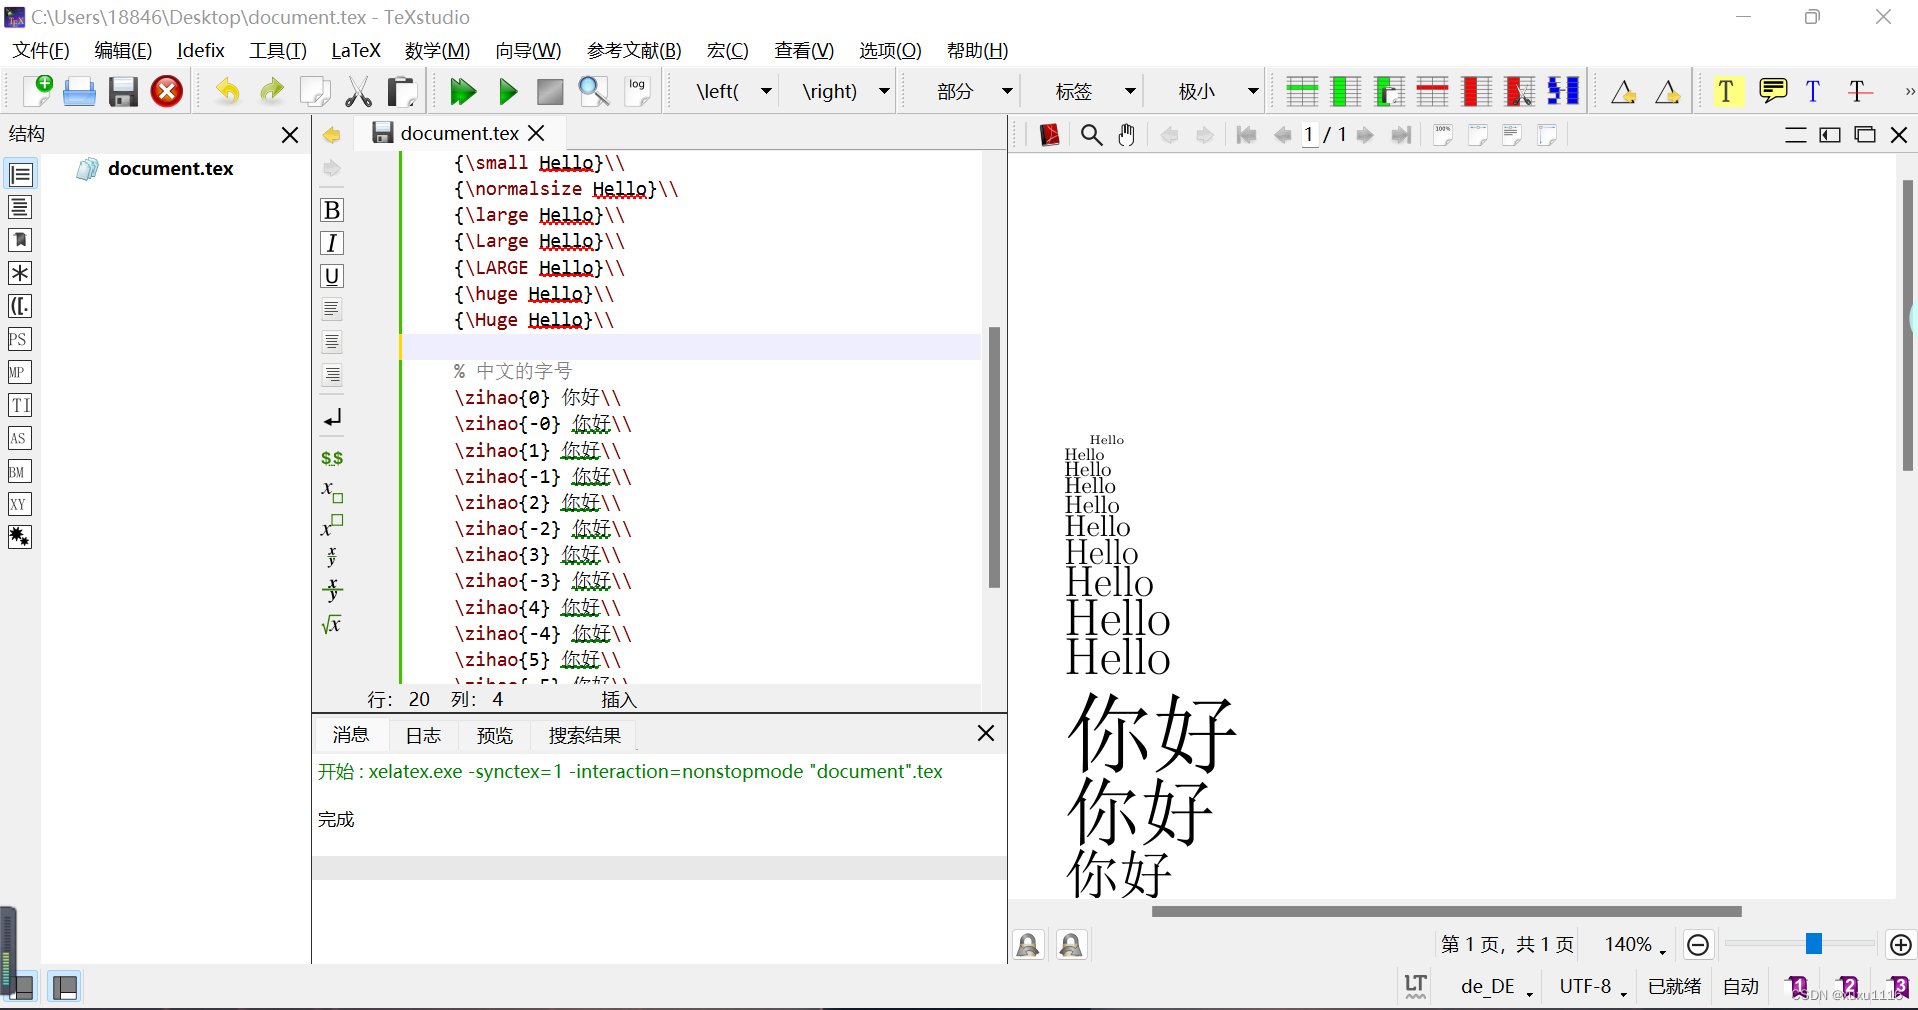Viewport: 1918px width, 1010px height.
Task: Zoom in PDF with the plus button
Action: 1900,945
